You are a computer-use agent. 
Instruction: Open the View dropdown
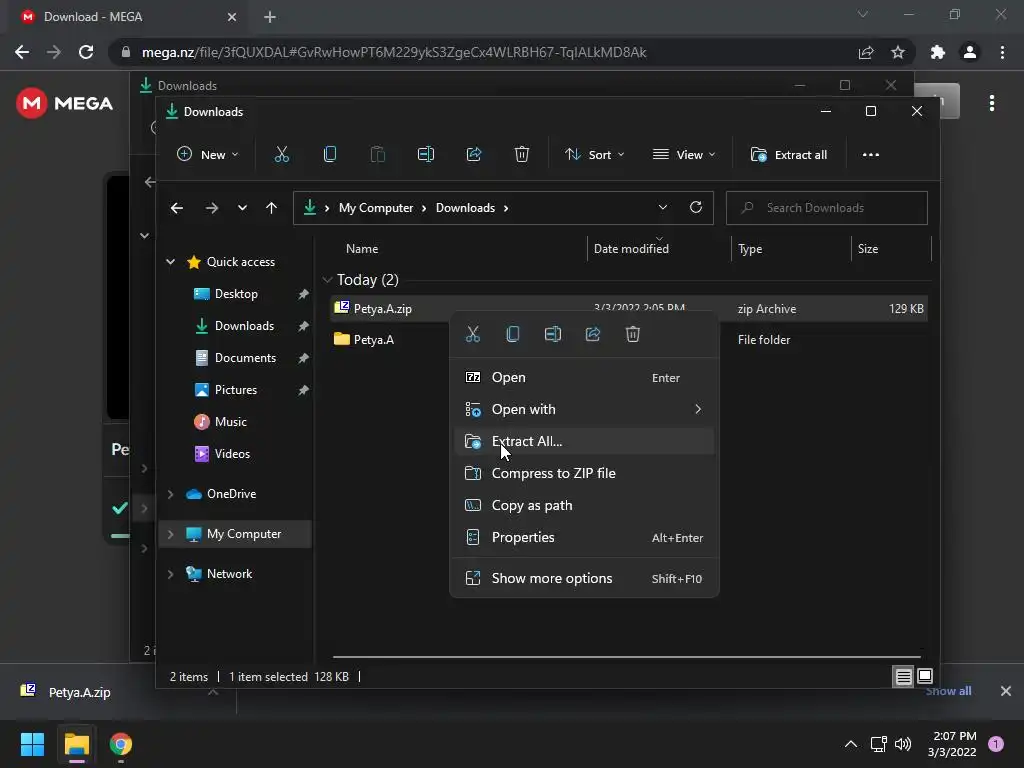[x=684, y=155]
